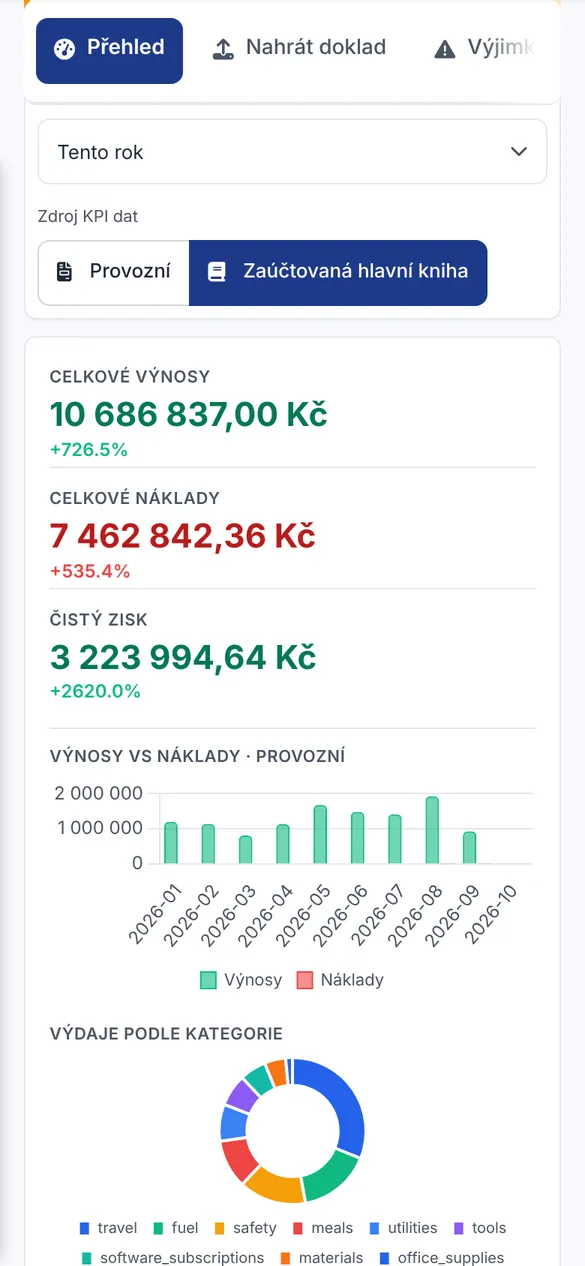The width and height of the screenshot is (585, 1266).
Task: Click the ČISTÝ ZISK label
Action: tap(99, 620)
